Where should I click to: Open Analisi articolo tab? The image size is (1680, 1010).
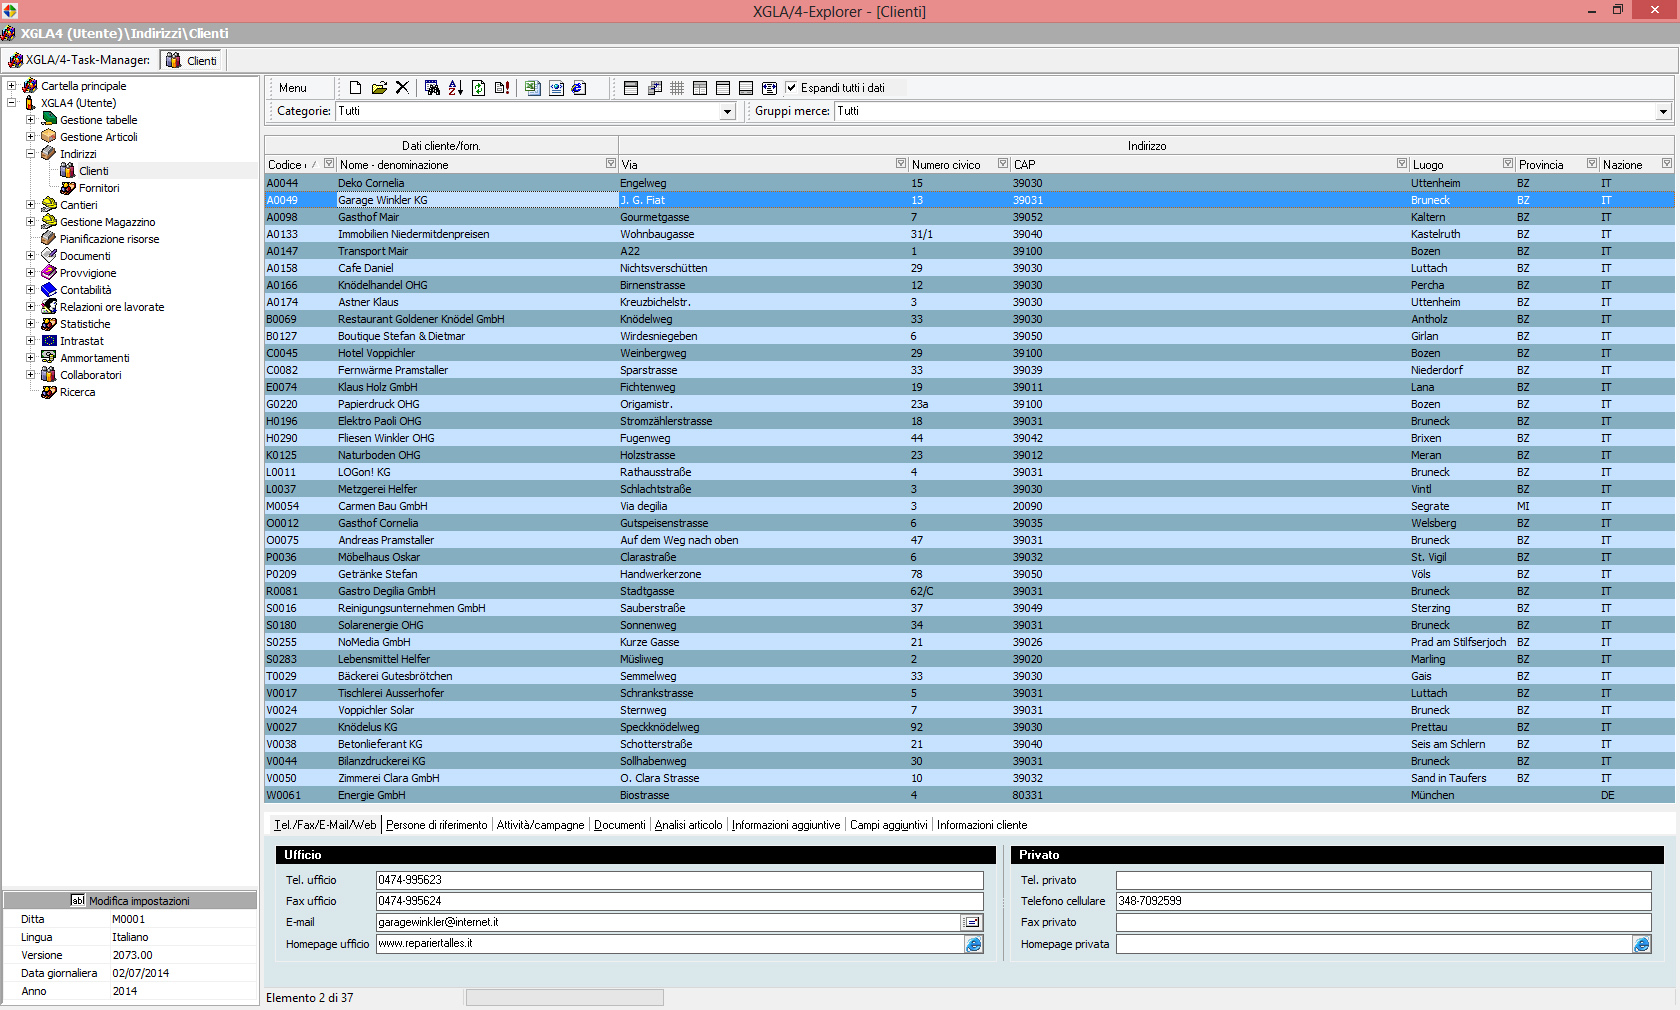688,825
